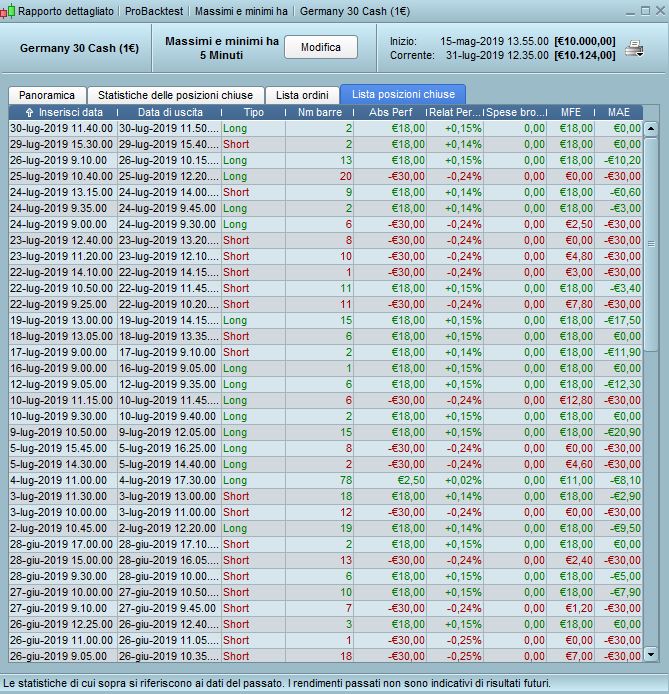Sort by Abs Perf column header
This screenshot has height=694, width=669.
pos(390,112)
